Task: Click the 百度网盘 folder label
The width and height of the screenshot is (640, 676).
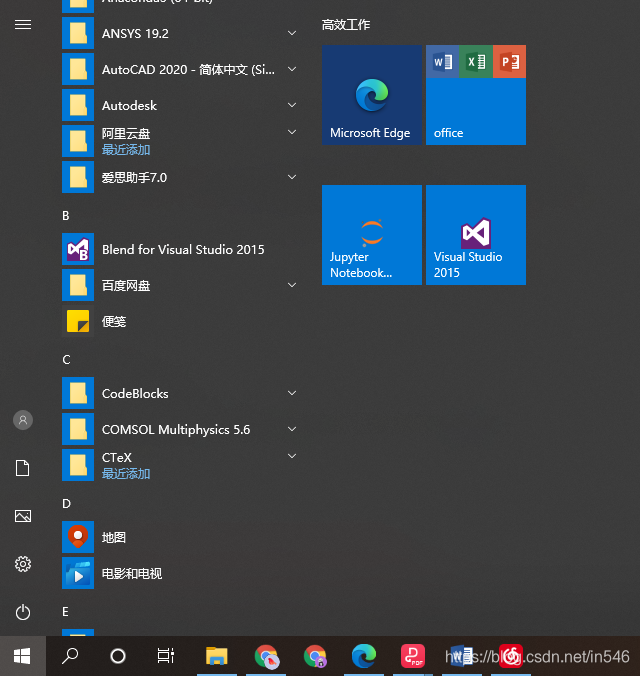Action: point(126,285)
